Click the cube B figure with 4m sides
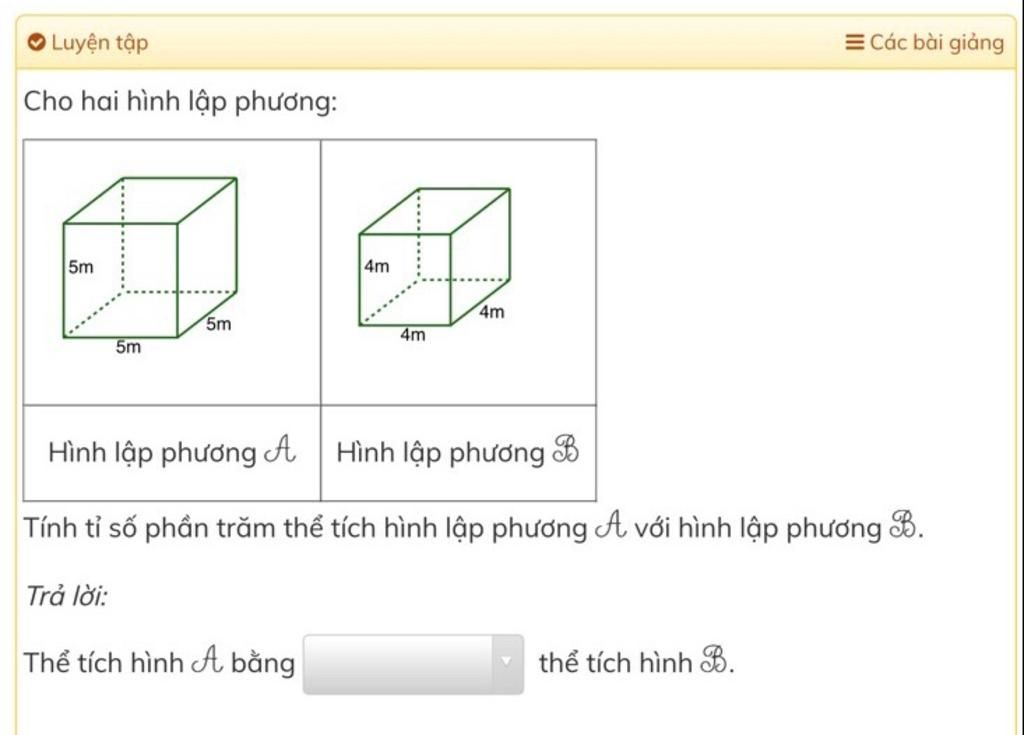This screenshot has width=1024, height=735. [434, 257]
